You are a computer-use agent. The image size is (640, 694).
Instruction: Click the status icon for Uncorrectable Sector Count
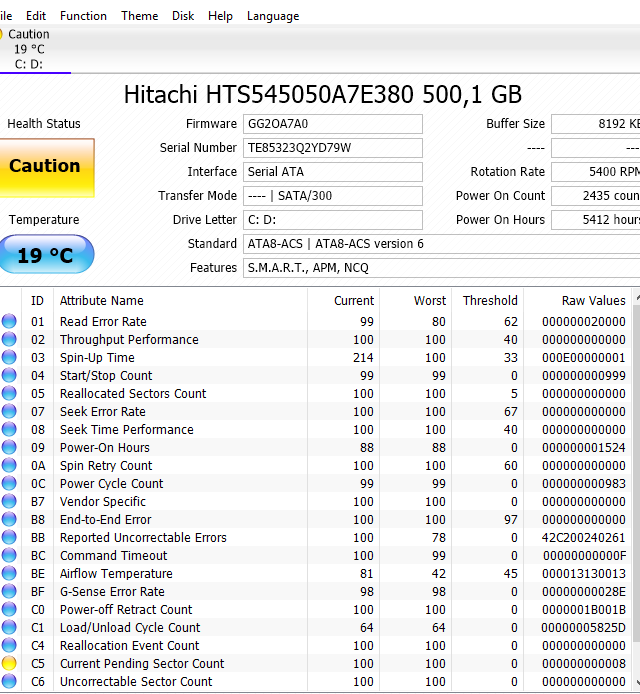[x=9, y=681]
